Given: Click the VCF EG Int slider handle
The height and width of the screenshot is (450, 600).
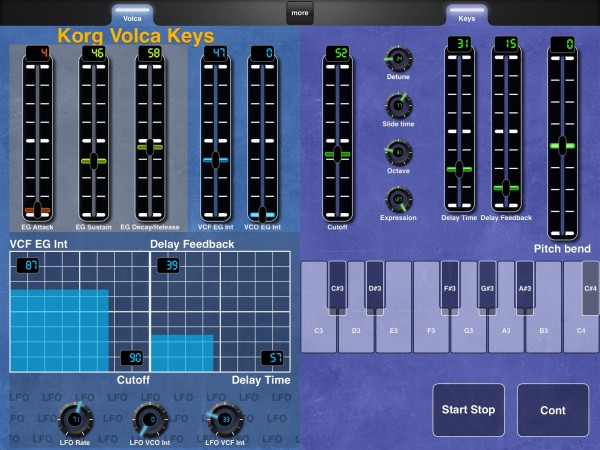Looking at the screenshot, I should [215, 160].
